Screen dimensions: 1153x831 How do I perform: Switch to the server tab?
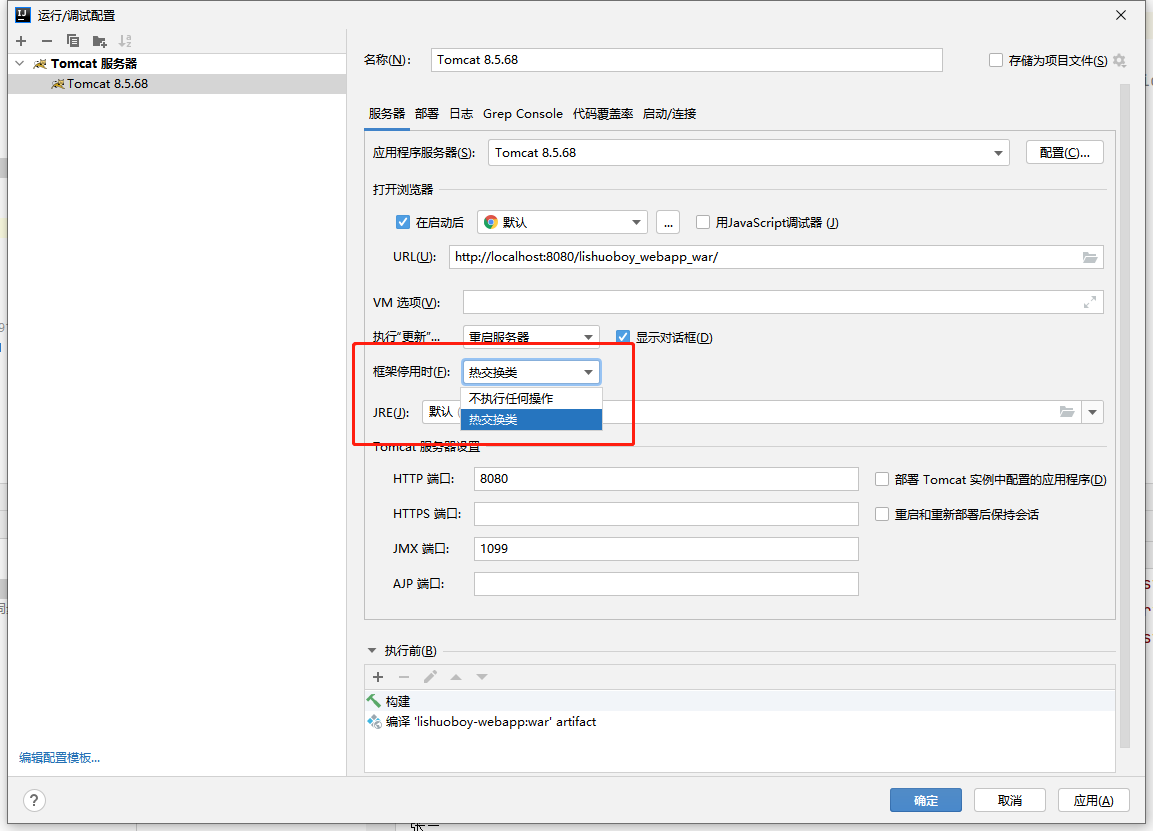(x=387, y=113)
